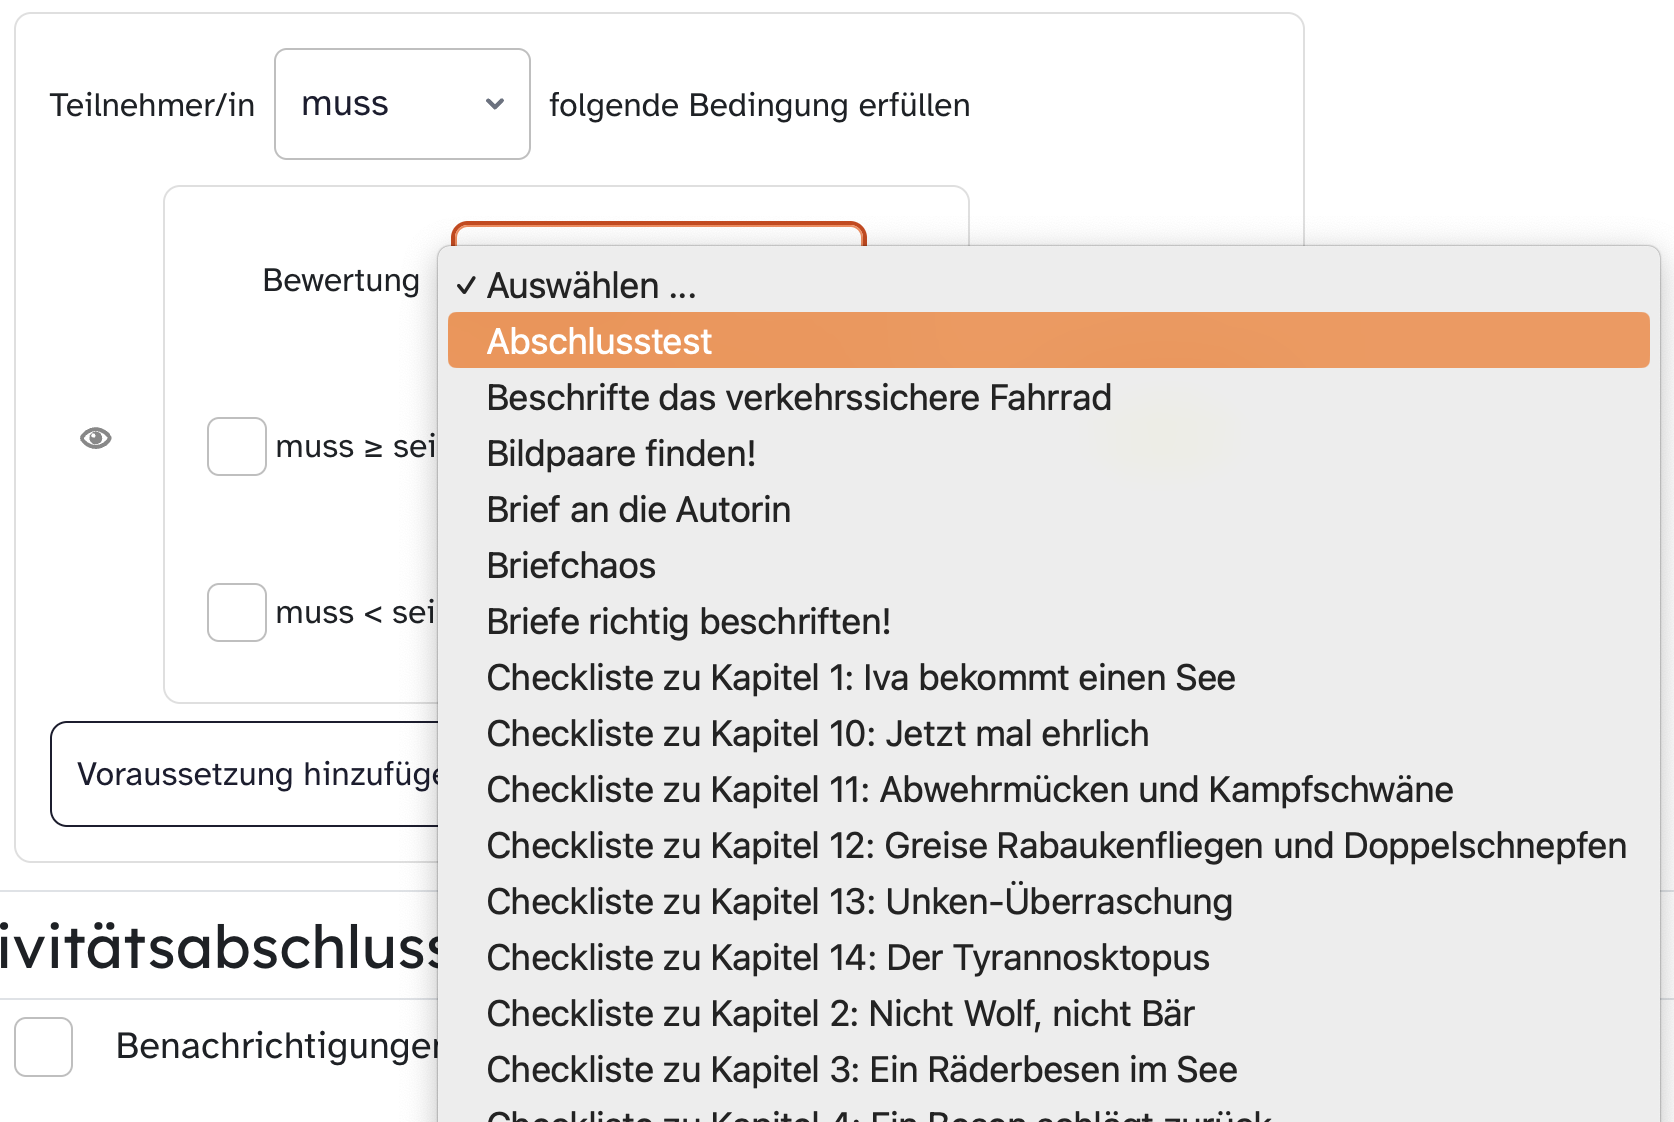The image size is (1674, 1122).
Task: Click 'Voraussetzung hinzufügen' button
Action: [x=245, y=774]
